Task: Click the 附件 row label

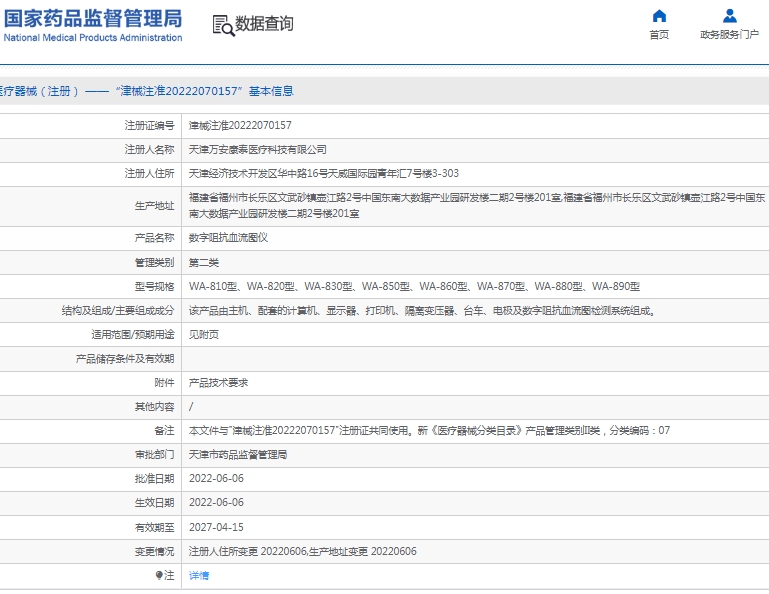Action: 164,383
